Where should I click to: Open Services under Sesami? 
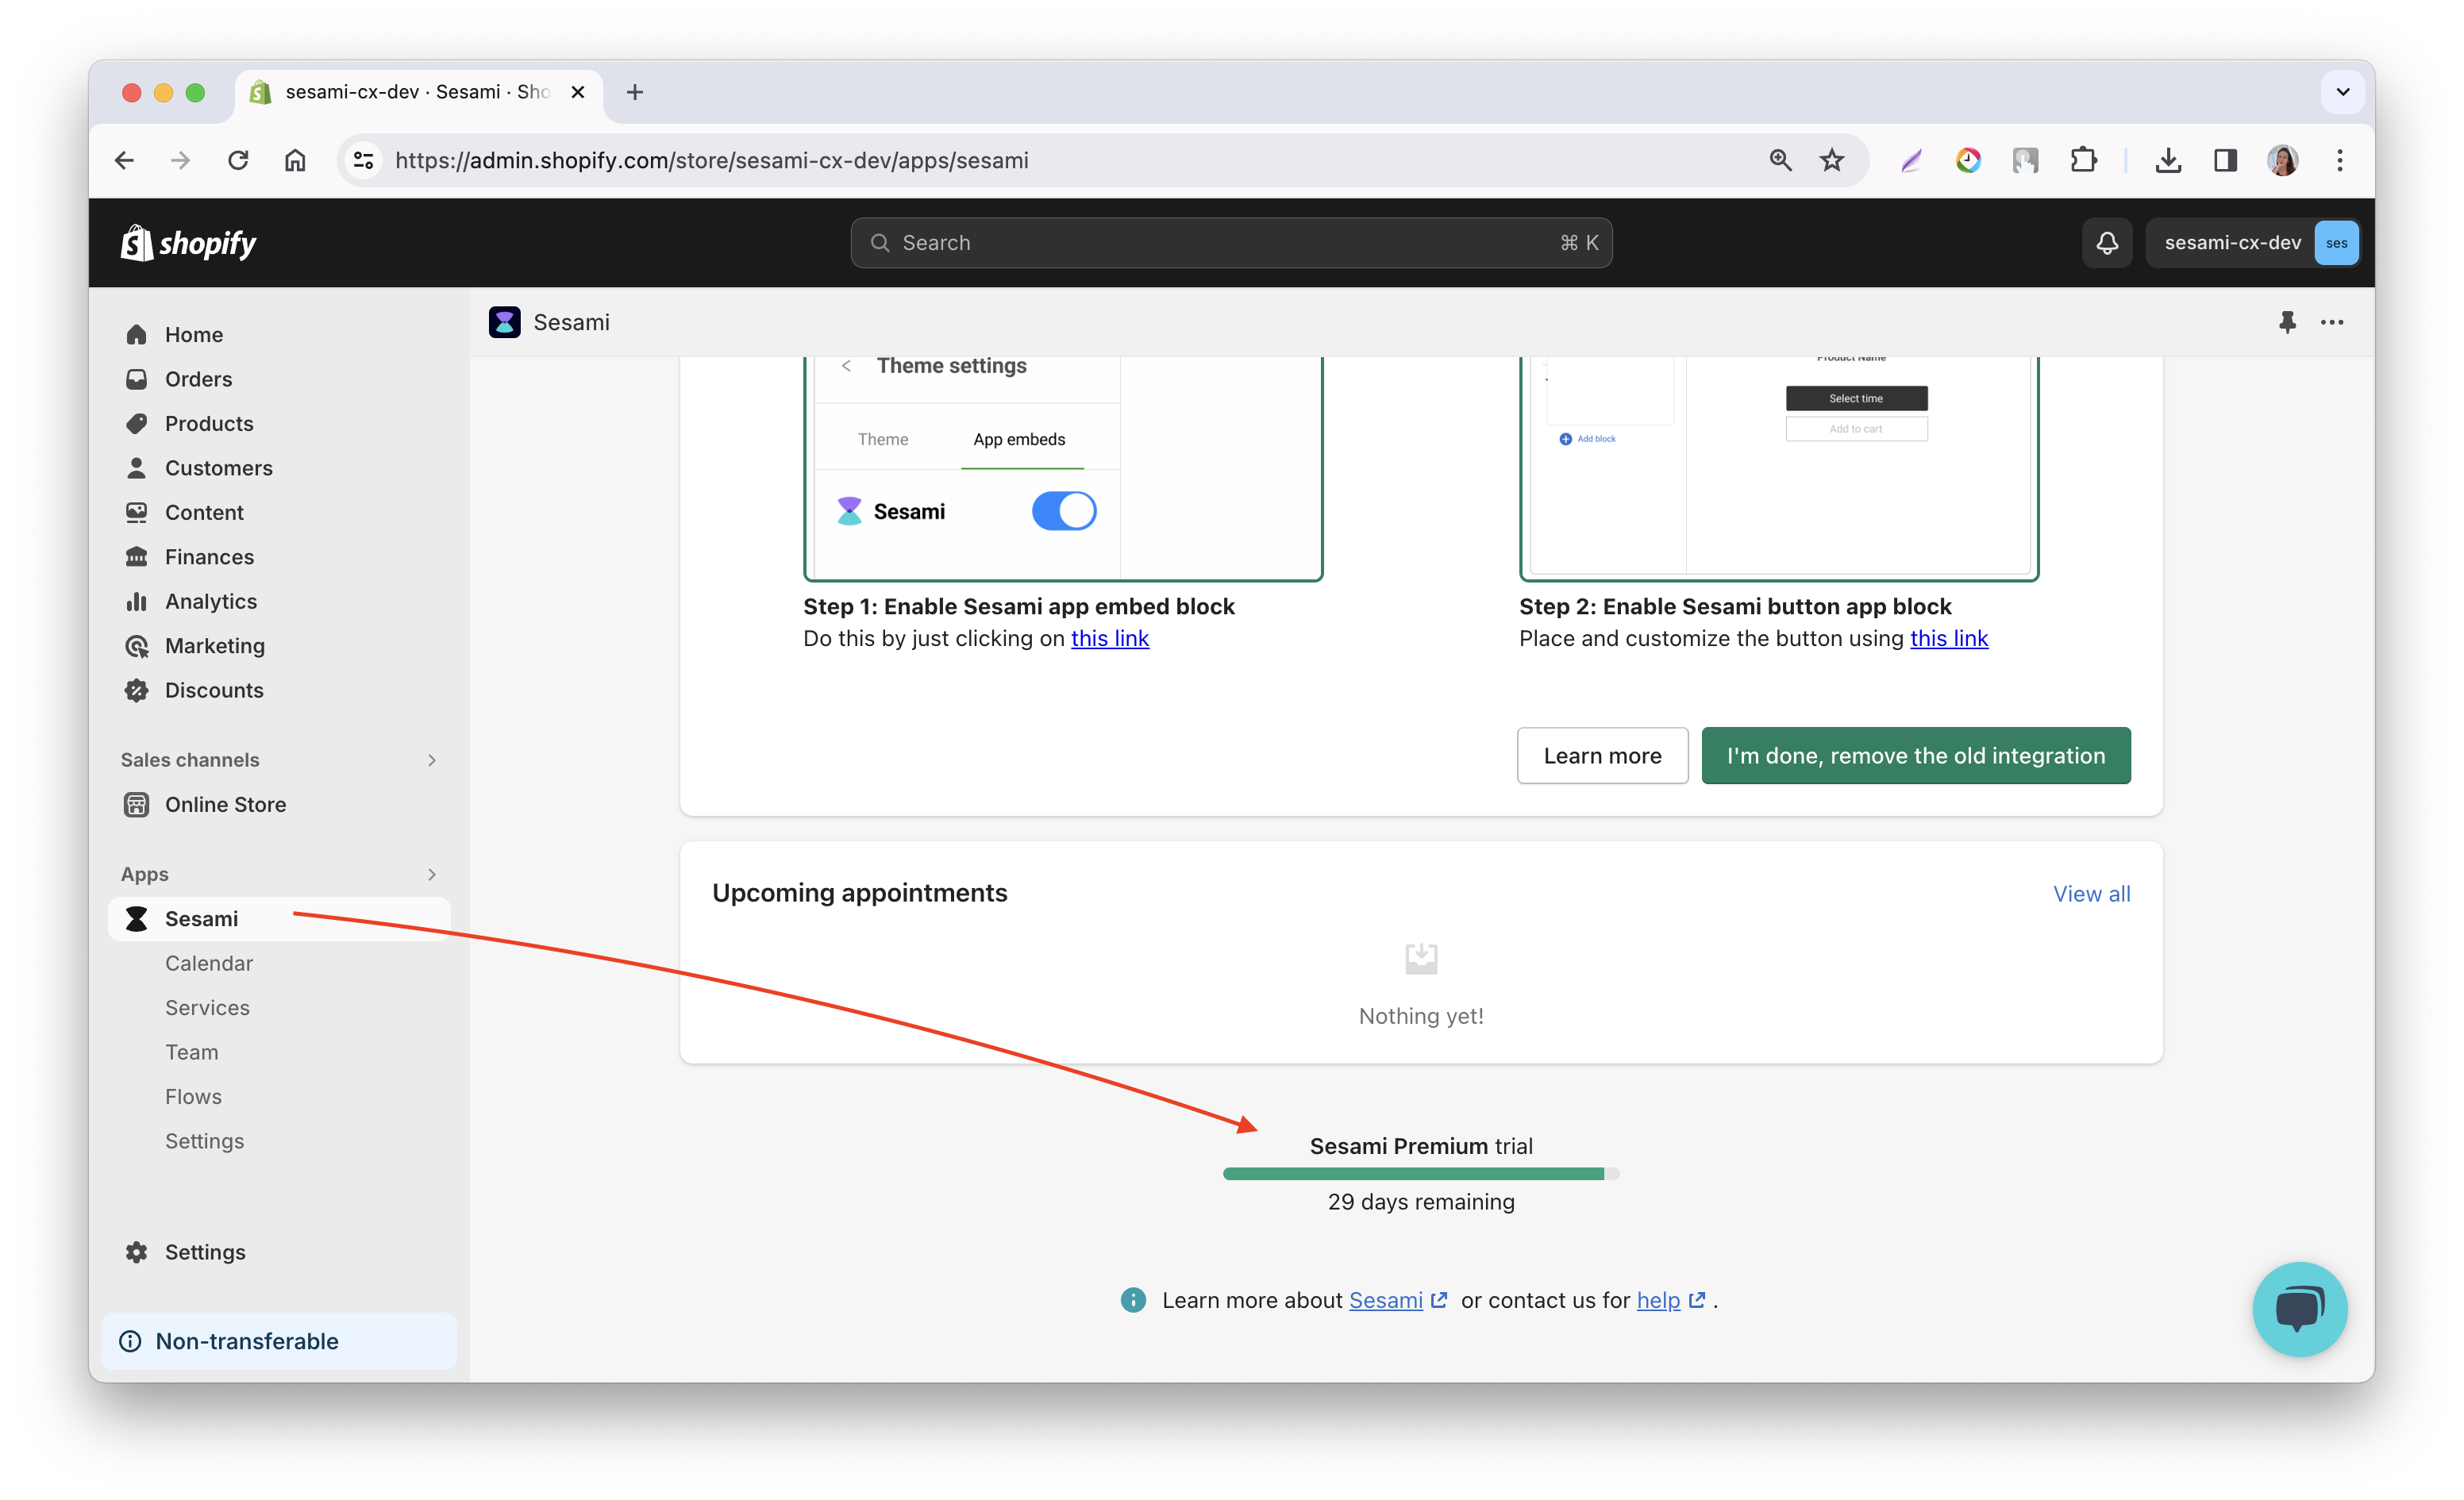[x=207, y=1007]
